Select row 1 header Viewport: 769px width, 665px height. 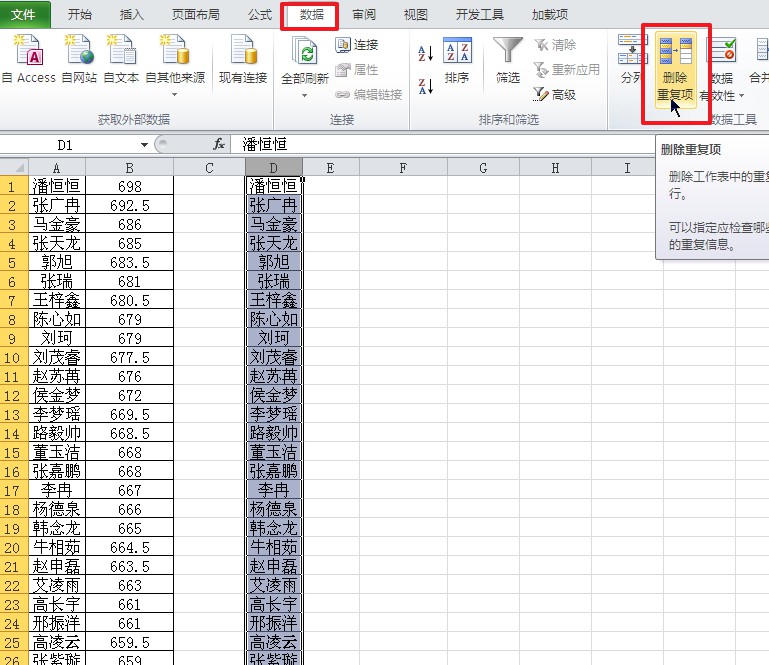point(14,186)
